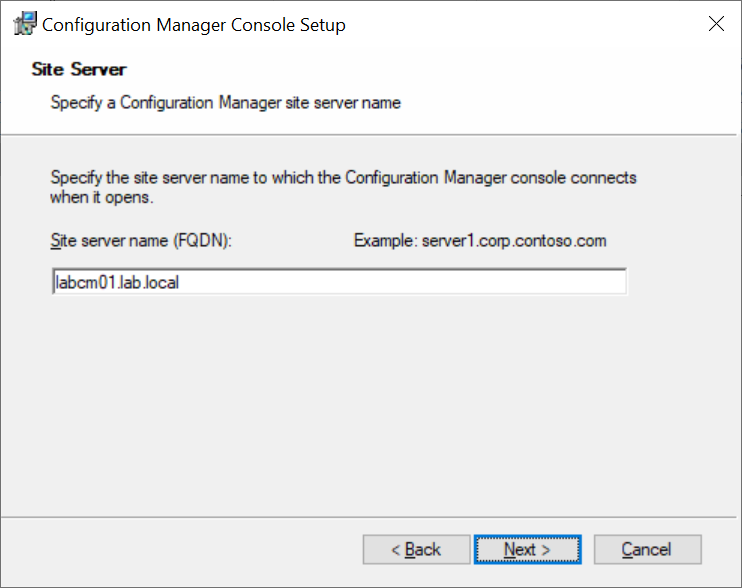This screenshot has height=588, width=742.
Task: Close the Console Setup dialog window
Action: coord(716,23)
